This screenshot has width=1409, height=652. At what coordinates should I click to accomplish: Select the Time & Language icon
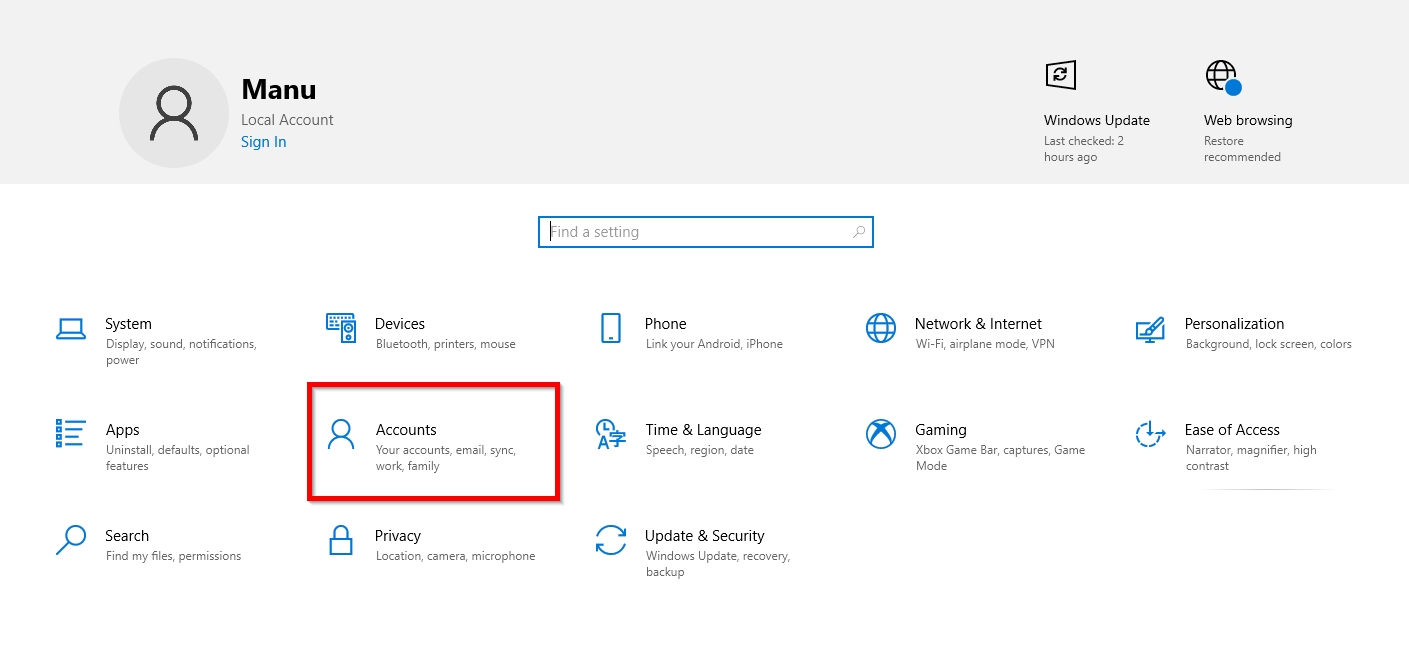[x=610, y=434]
